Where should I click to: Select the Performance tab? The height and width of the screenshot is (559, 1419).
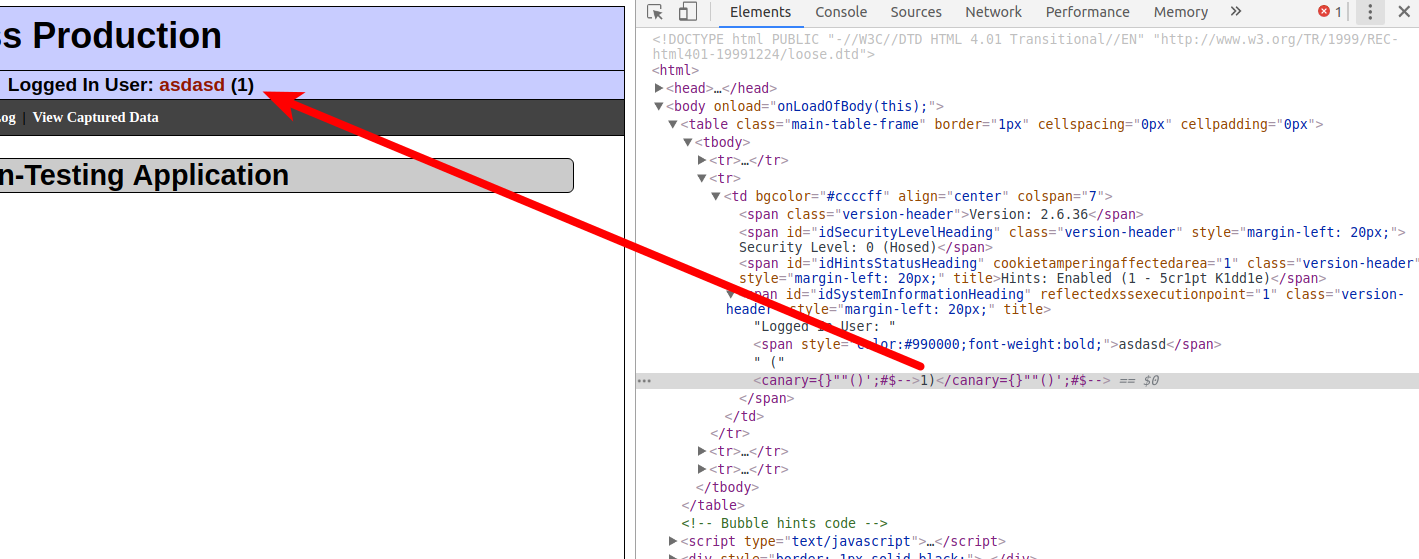[1087, 12]
